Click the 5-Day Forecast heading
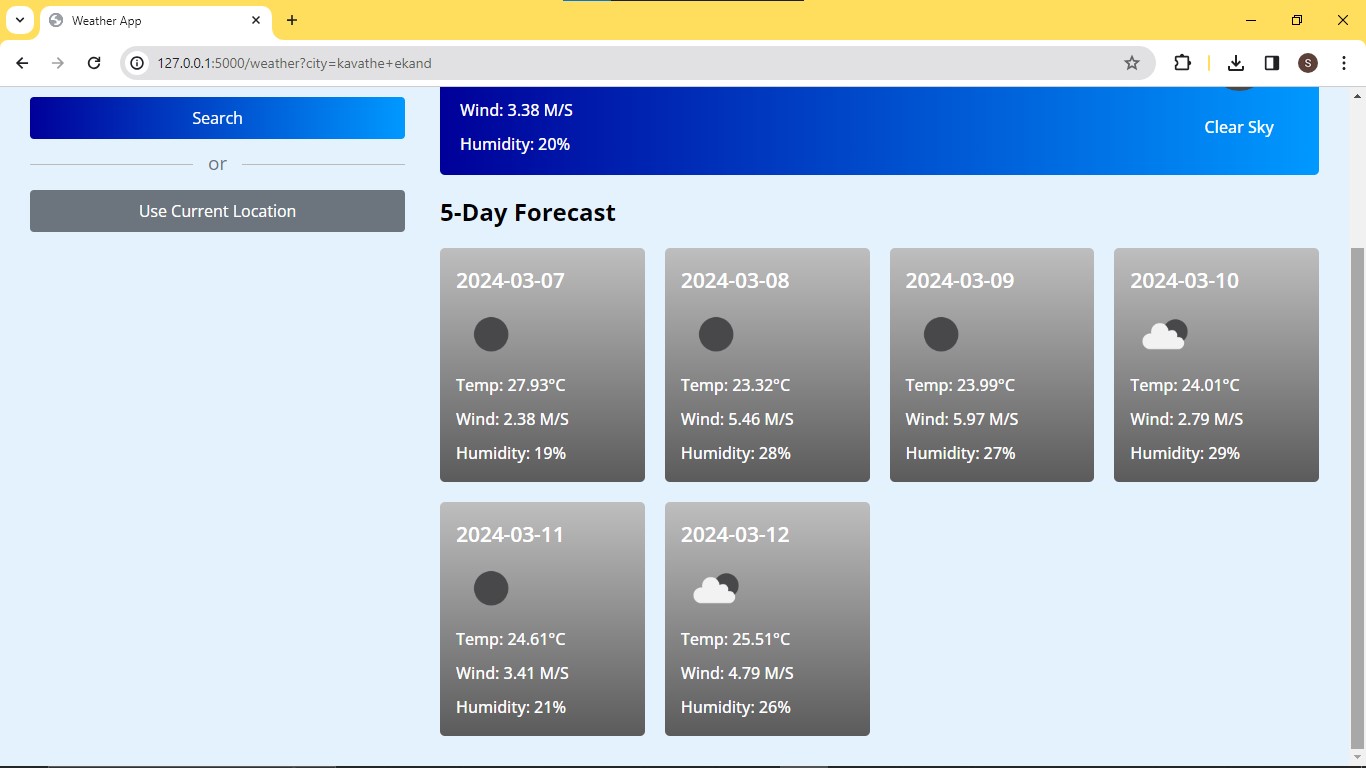The image size is (1366, 768). point(528,213)
